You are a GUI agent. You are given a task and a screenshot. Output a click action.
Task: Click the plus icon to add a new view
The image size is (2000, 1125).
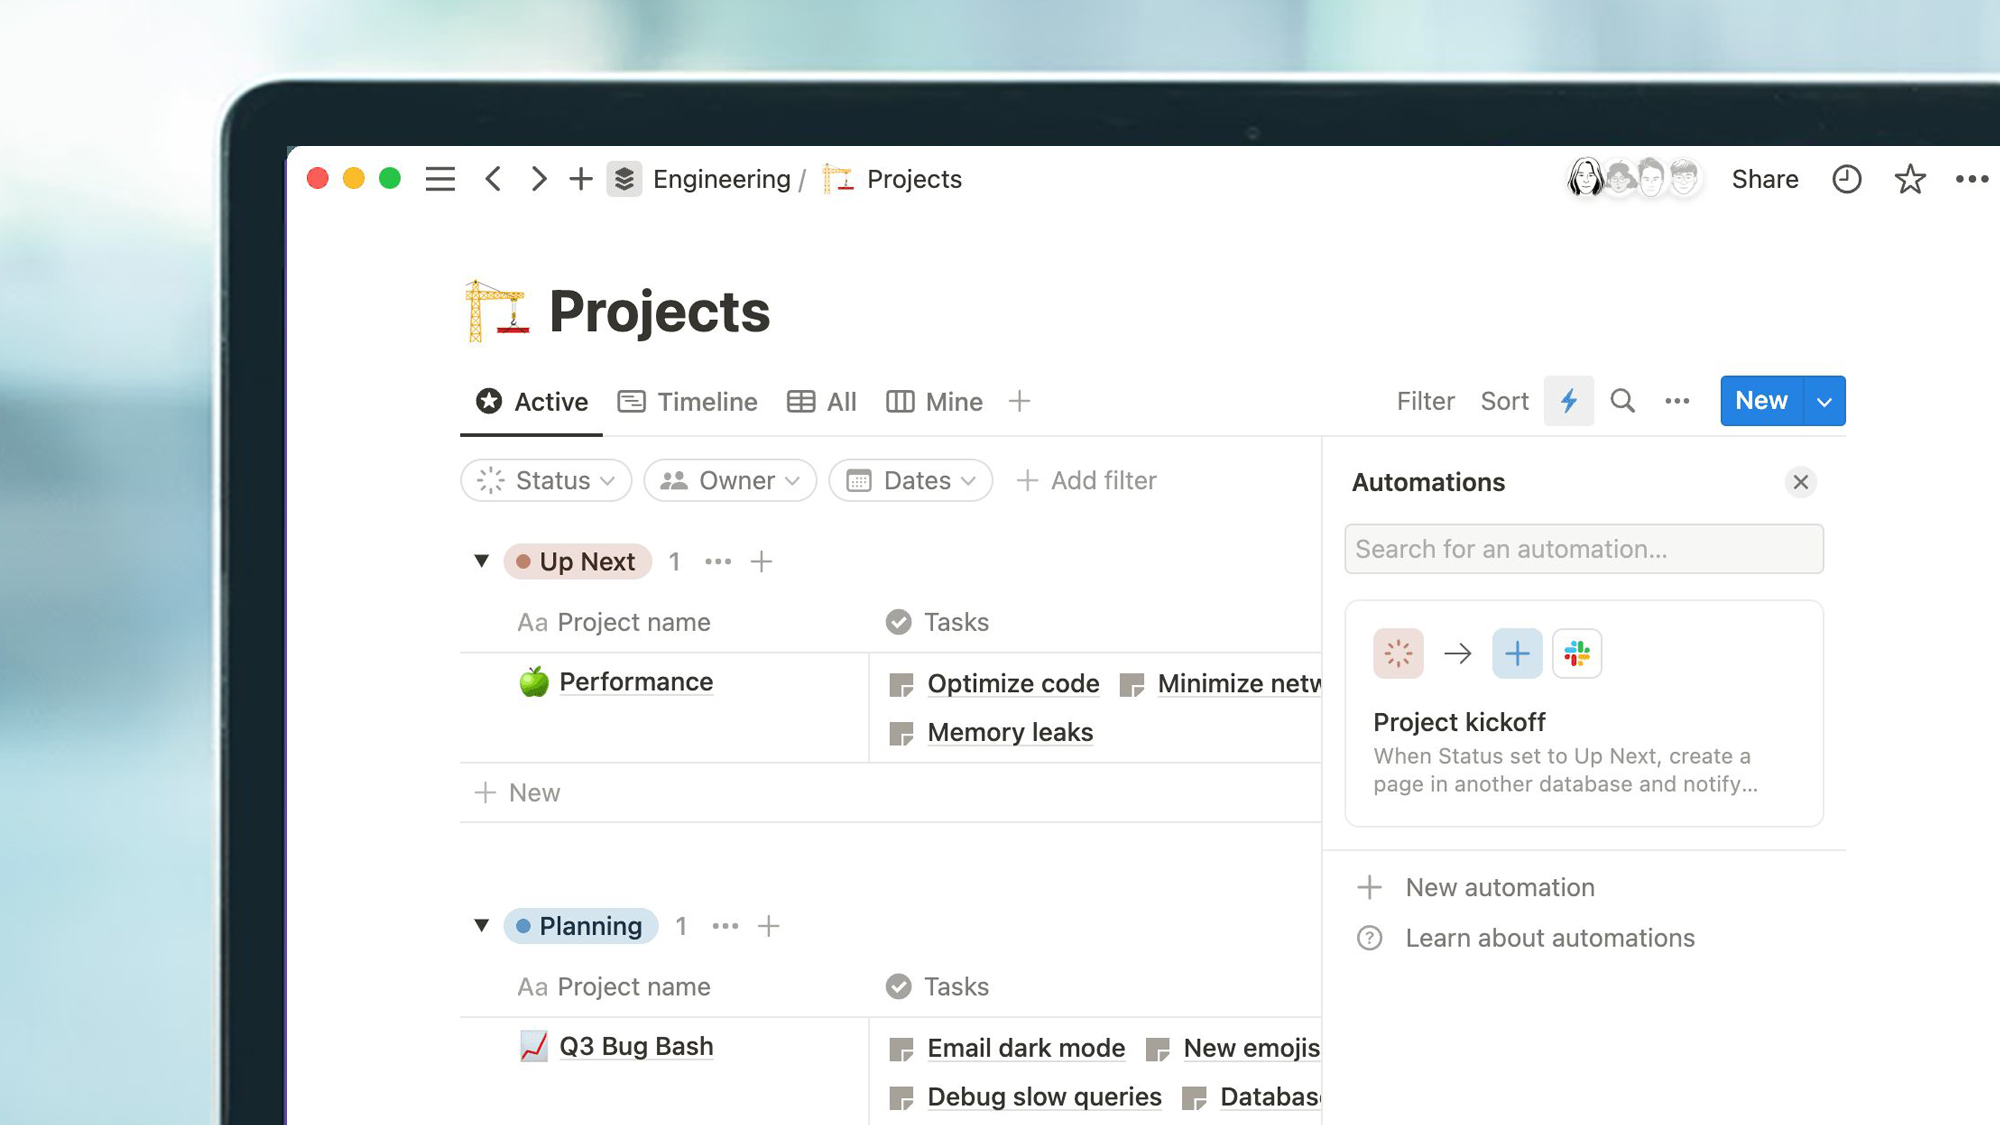(x=1019, y=401)
